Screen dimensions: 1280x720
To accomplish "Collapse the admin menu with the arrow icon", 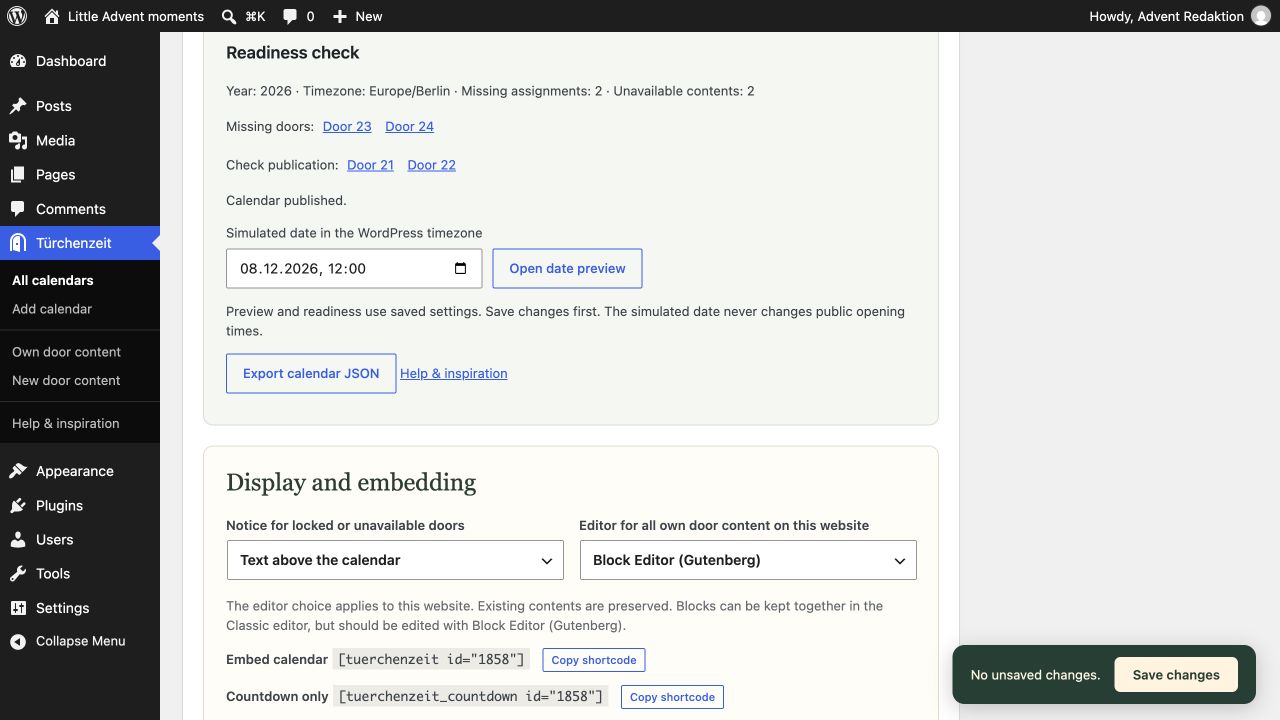I will coord(18,642).
